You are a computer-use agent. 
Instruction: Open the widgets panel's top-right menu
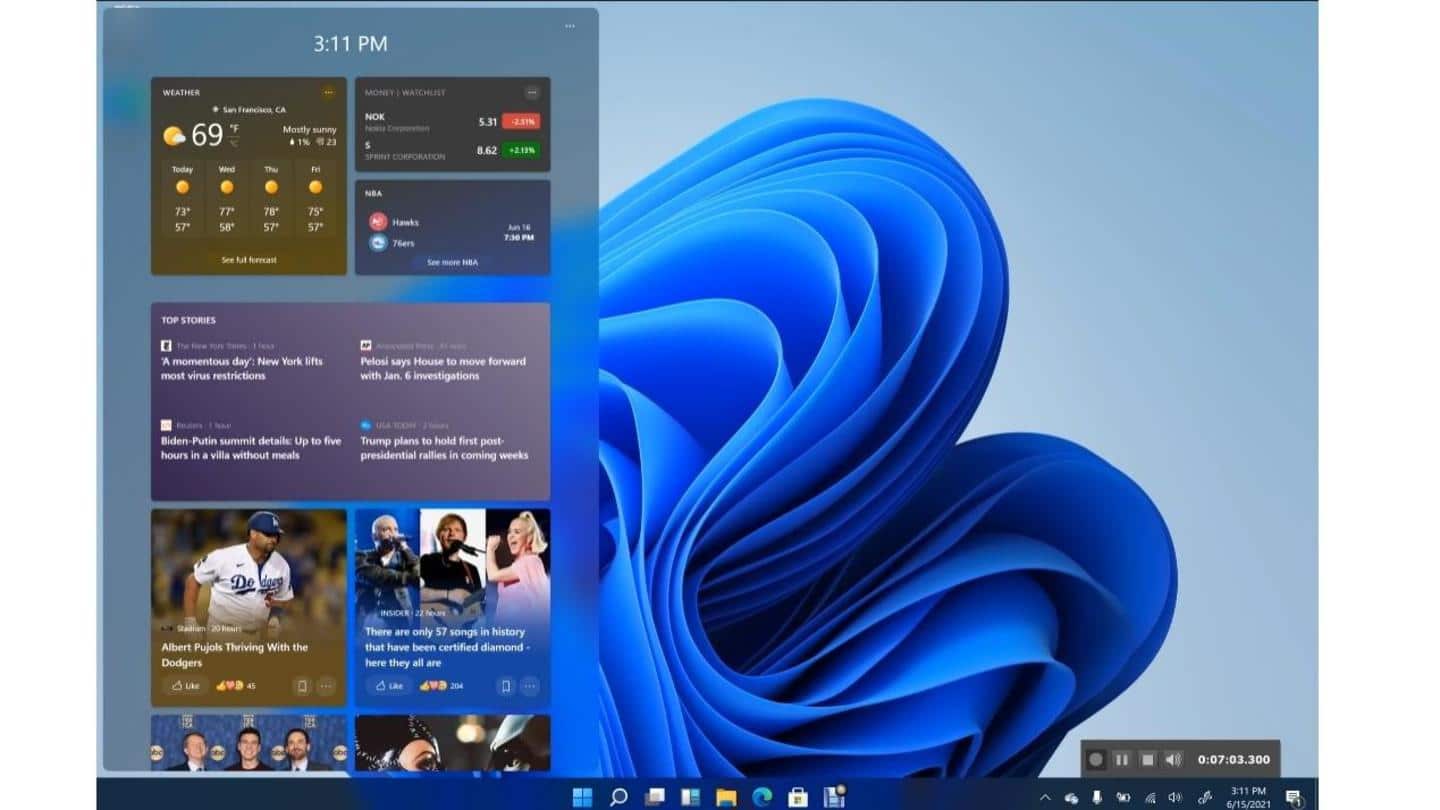(569, 26)
